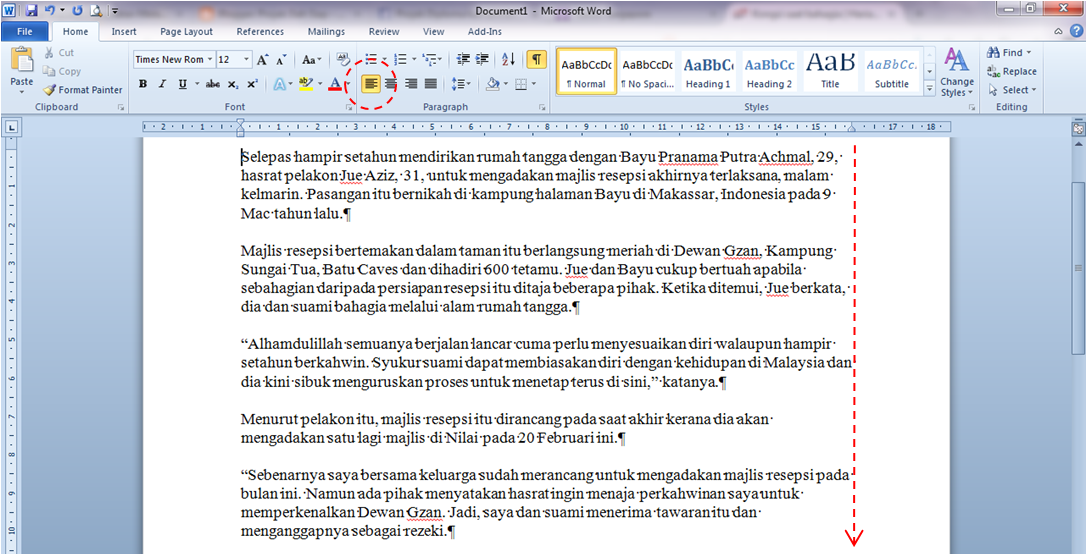Toggle Italic formatting

tap(162, 84)
